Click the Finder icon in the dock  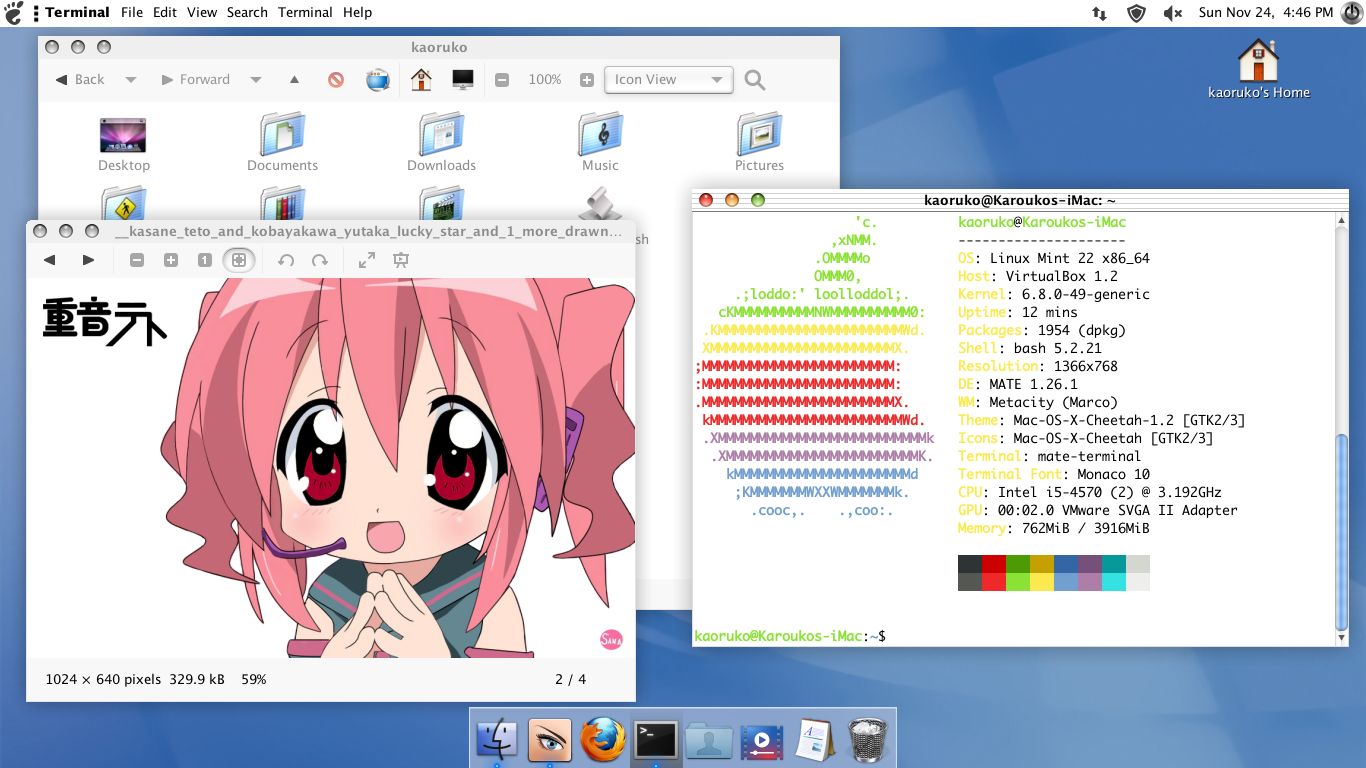click(497, 741)
